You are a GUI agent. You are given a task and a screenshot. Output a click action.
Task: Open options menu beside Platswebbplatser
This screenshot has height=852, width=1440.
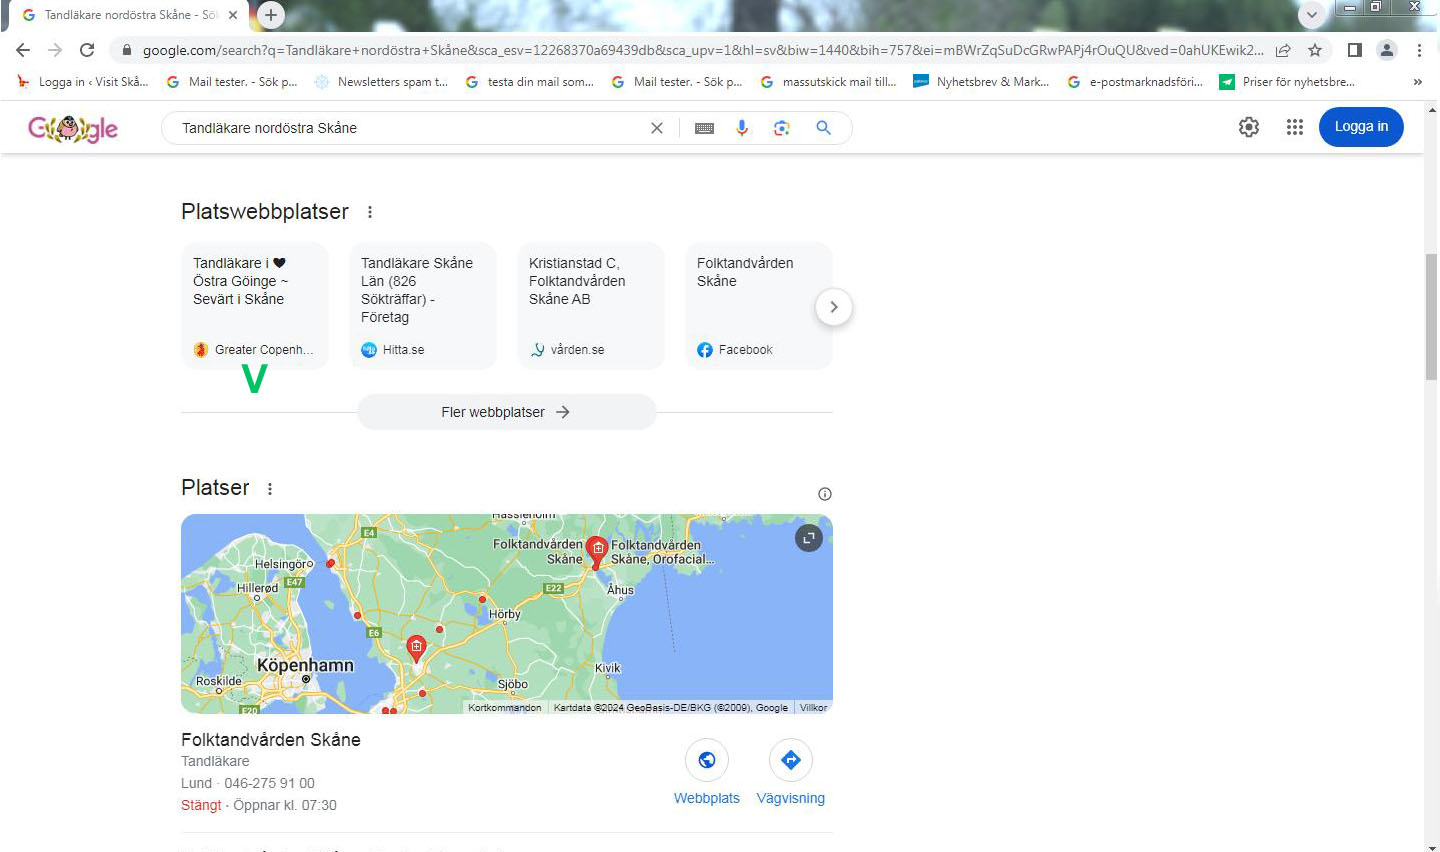(x=370, y=212)
